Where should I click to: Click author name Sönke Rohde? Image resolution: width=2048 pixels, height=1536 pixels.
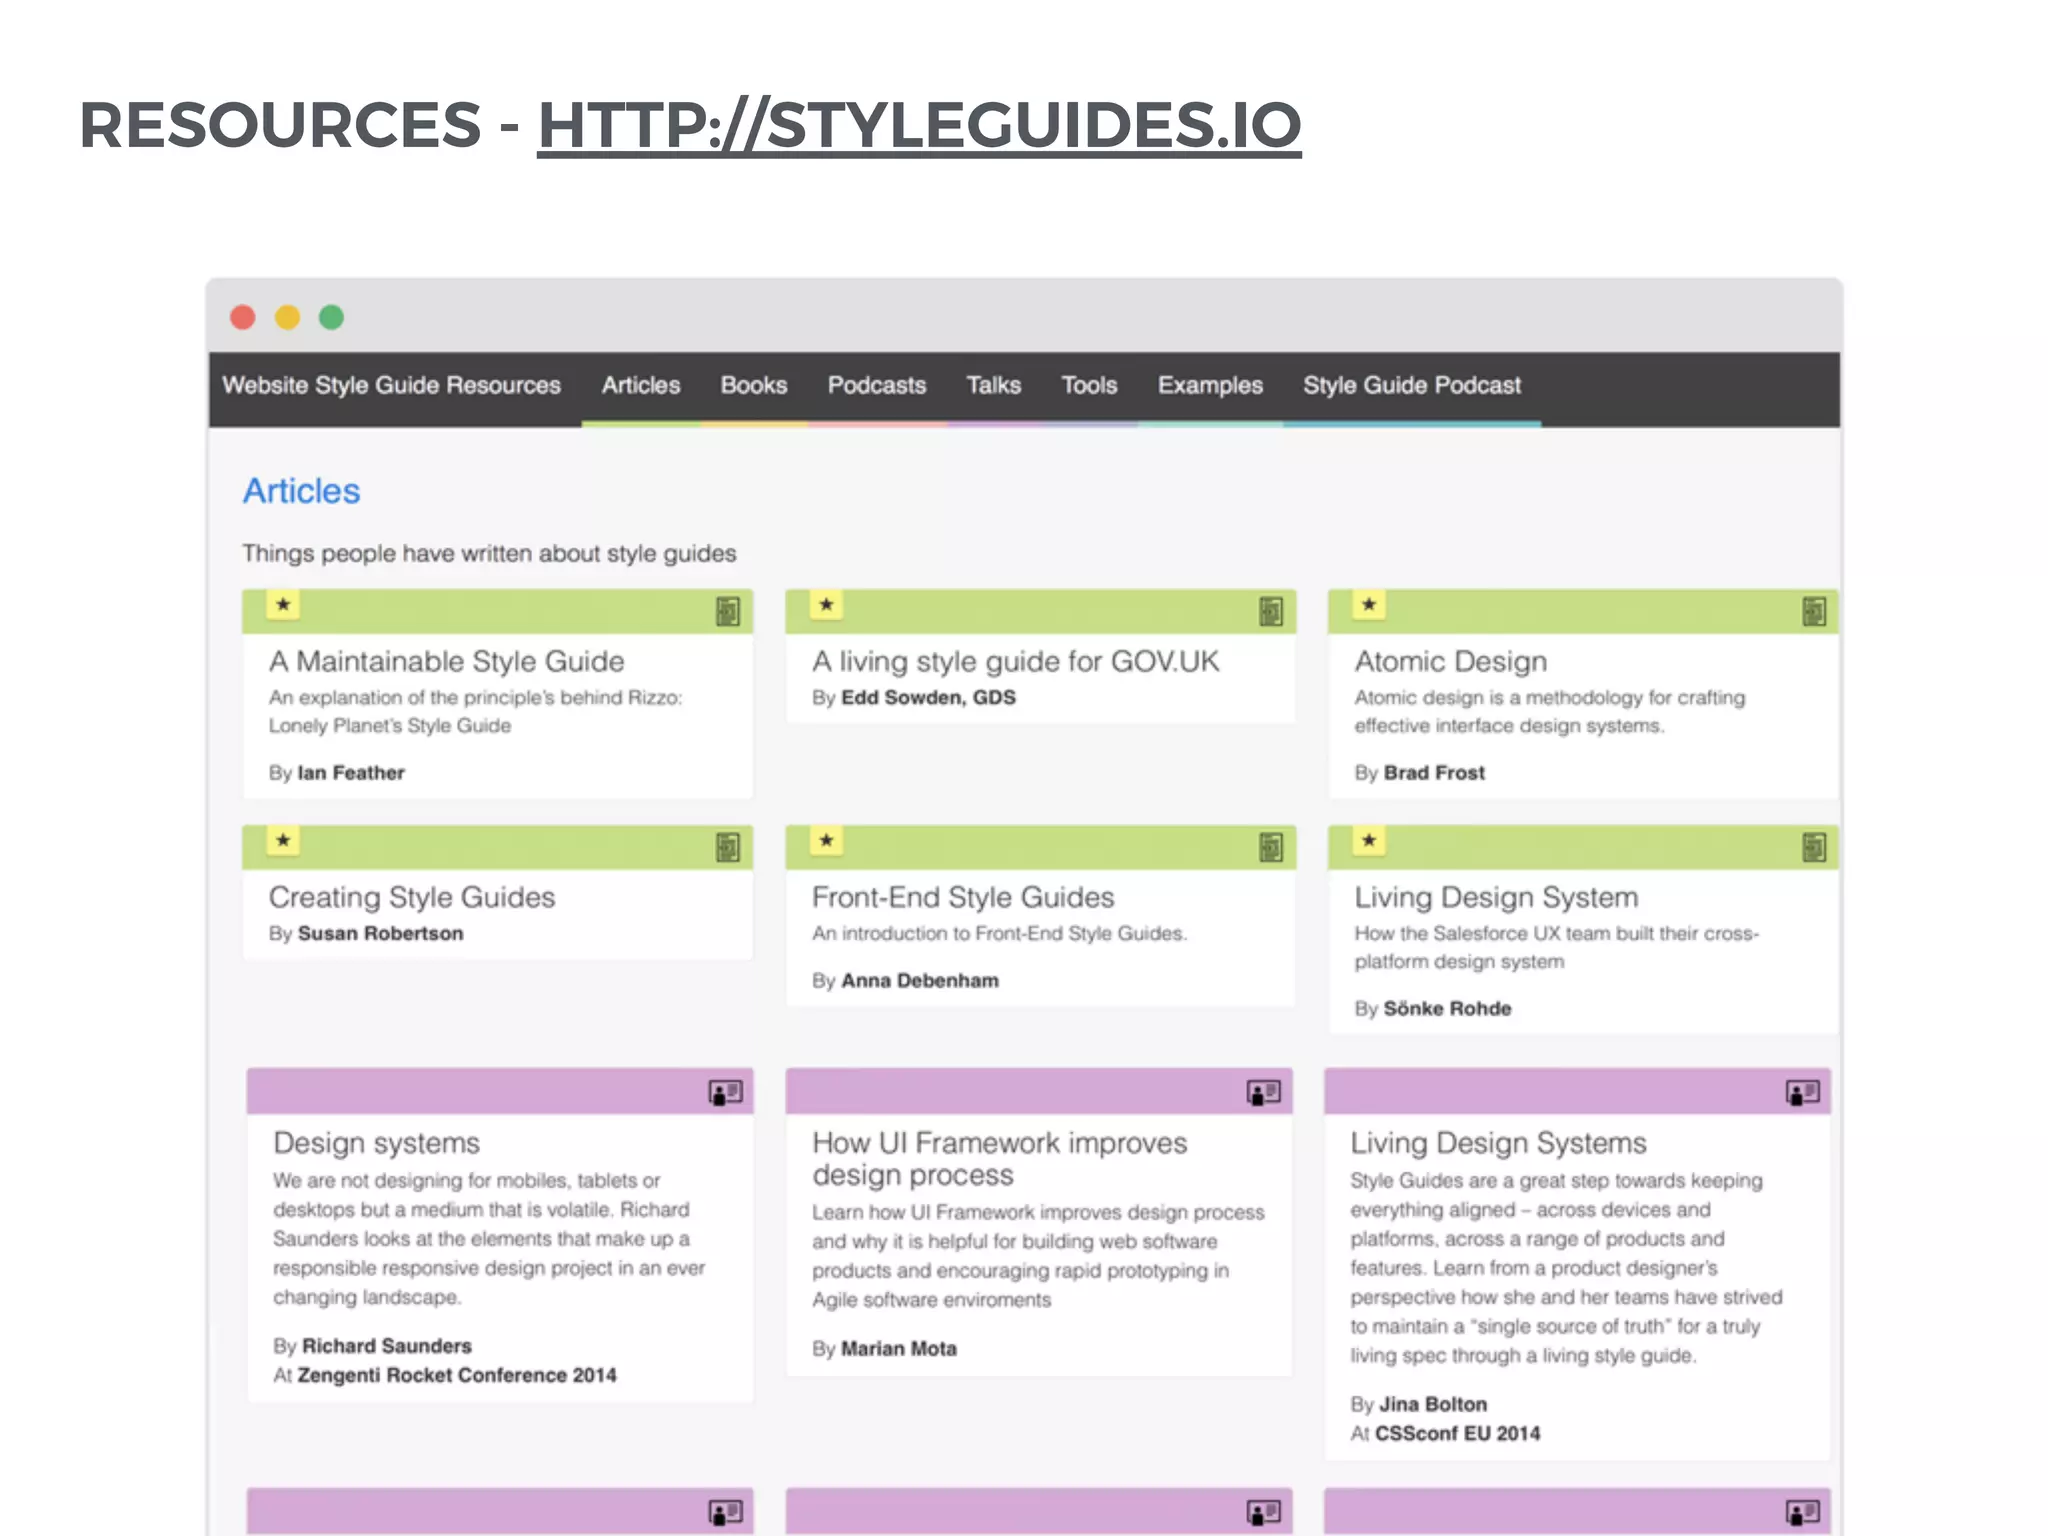tap(1447, 1009)
